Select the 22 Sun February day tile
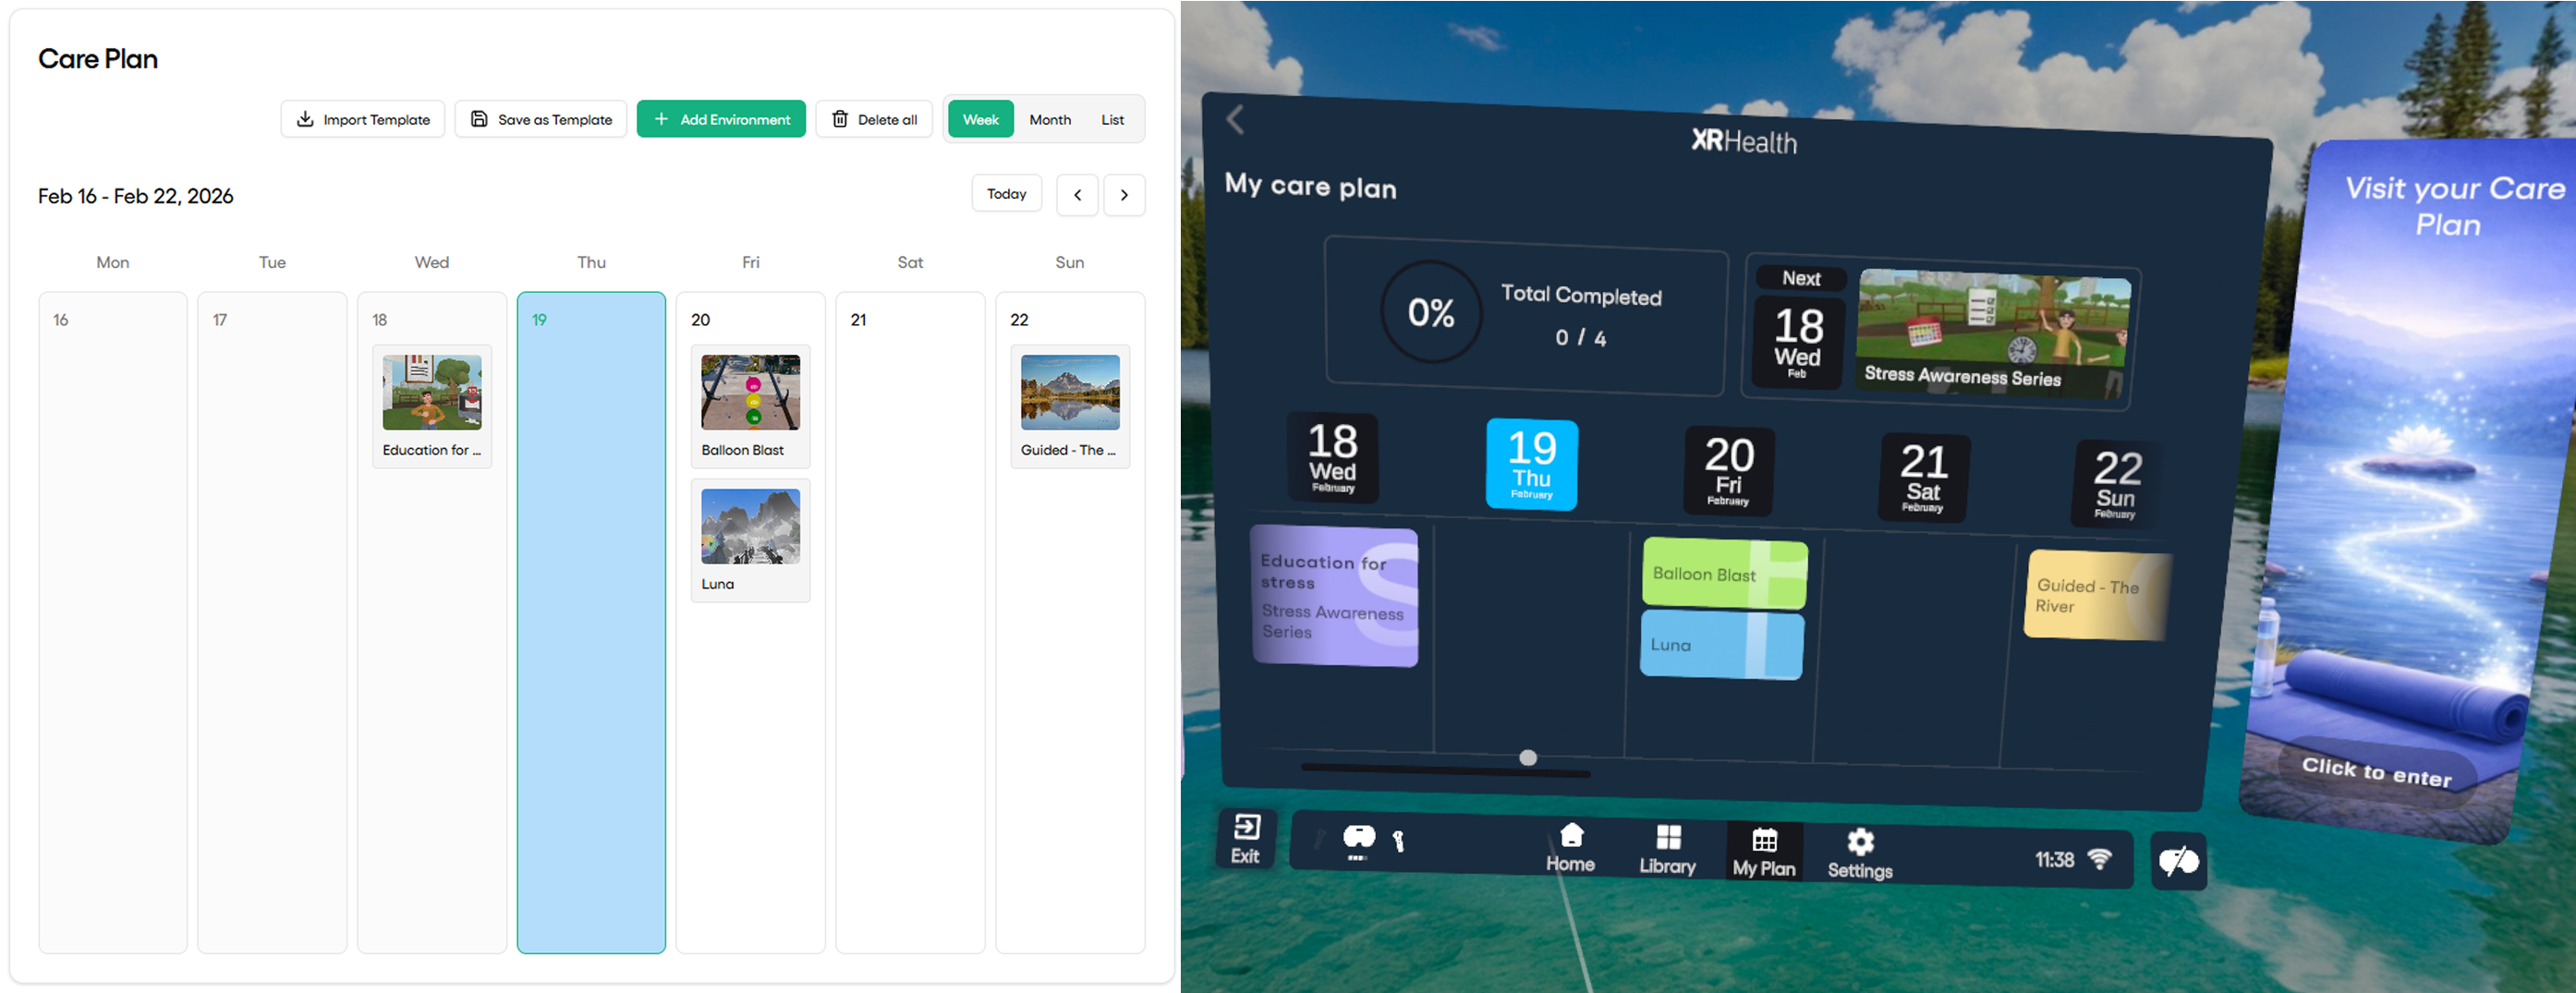This screenshot has height=993, width=2576. tap(2117, 483)
